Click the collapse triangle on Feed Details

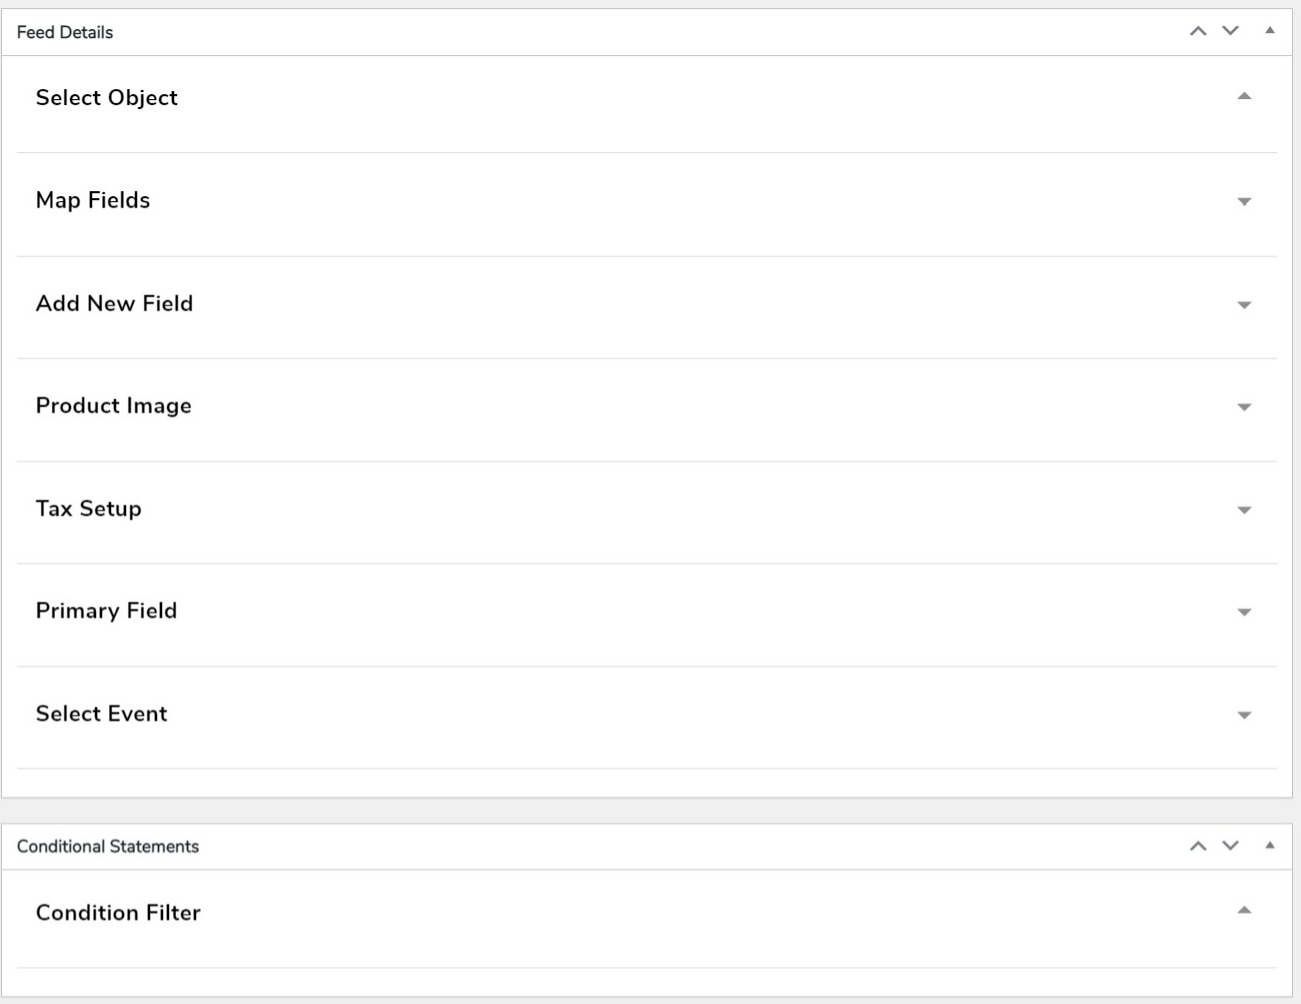[1268, 31]
